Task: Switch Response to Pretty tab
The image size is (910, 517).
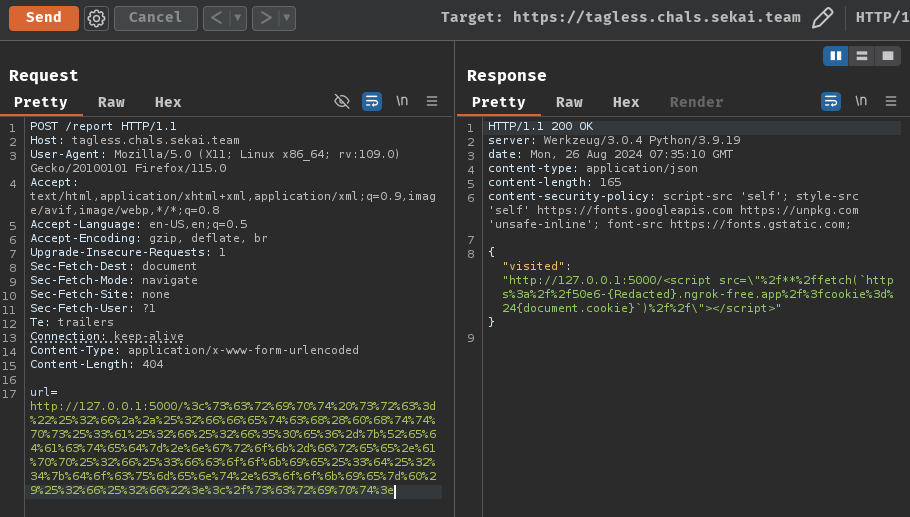Action: click(499, 102)
